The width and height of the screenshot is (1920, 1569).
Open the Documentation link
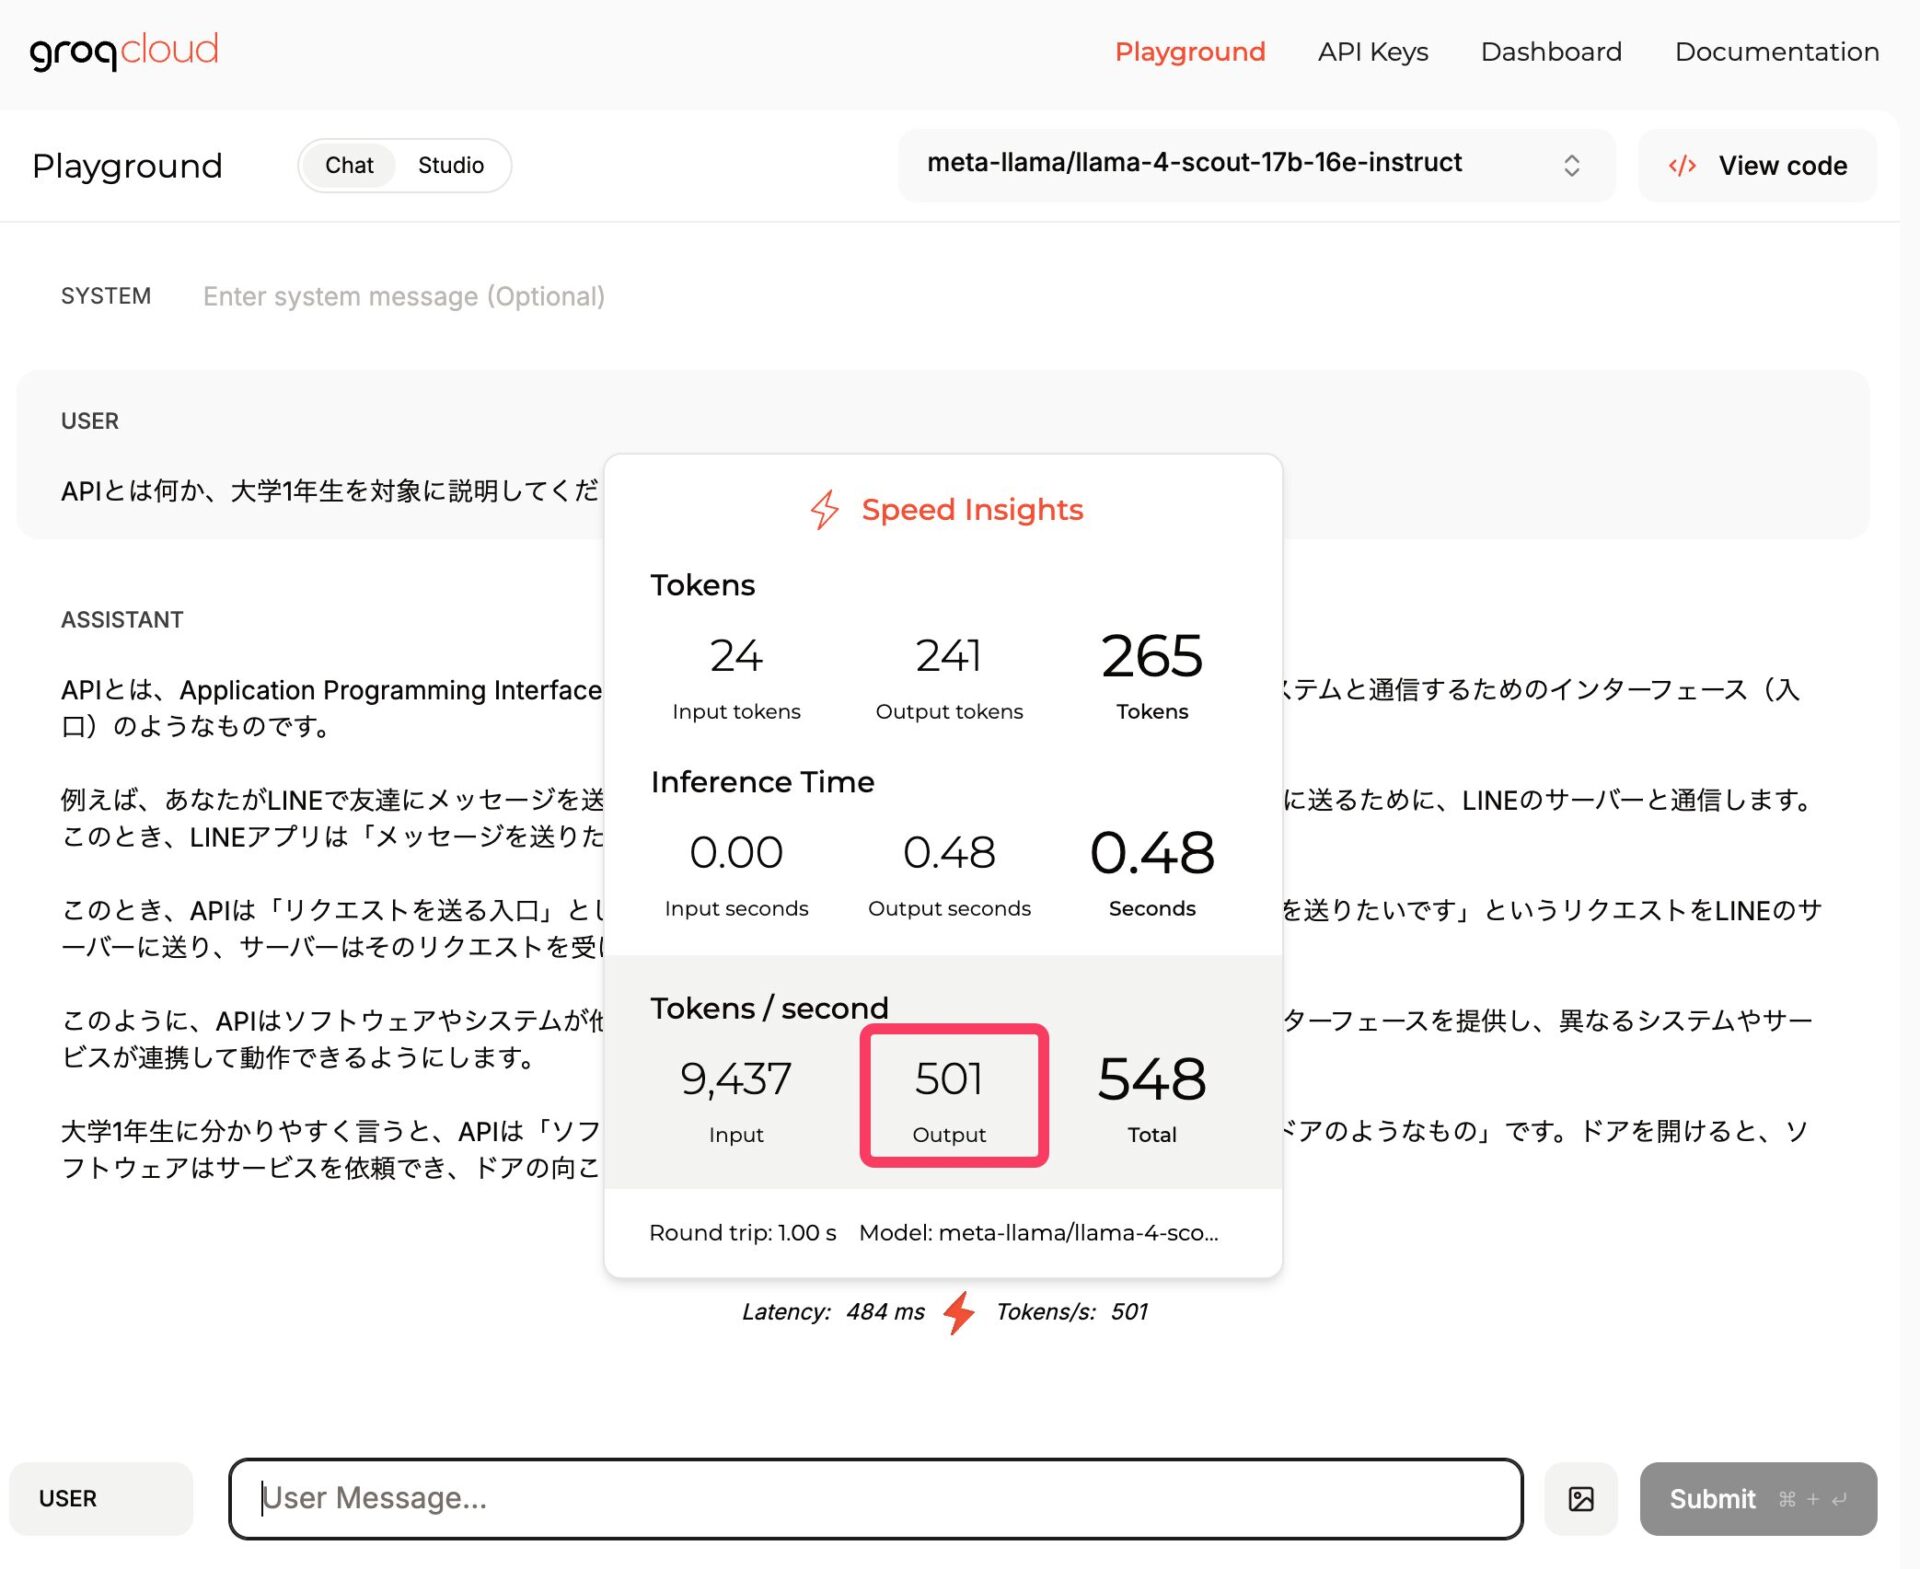click(1776, 52)
